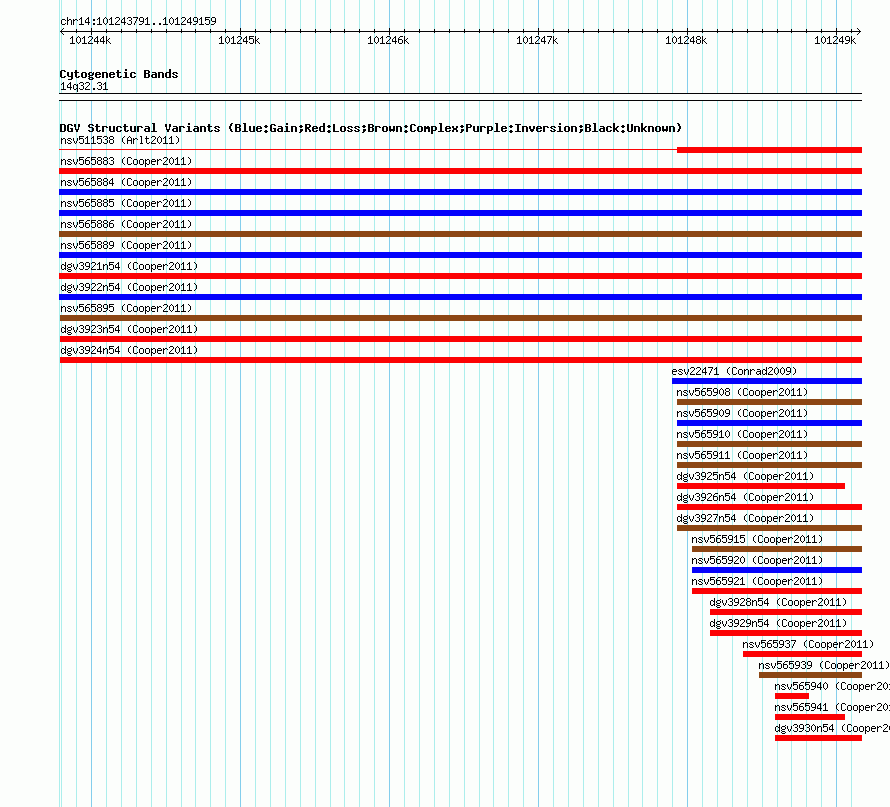This screenshot has width=890, height=807.
Task: Click the red bar under dgv3925n54
Action: [761, 486]
